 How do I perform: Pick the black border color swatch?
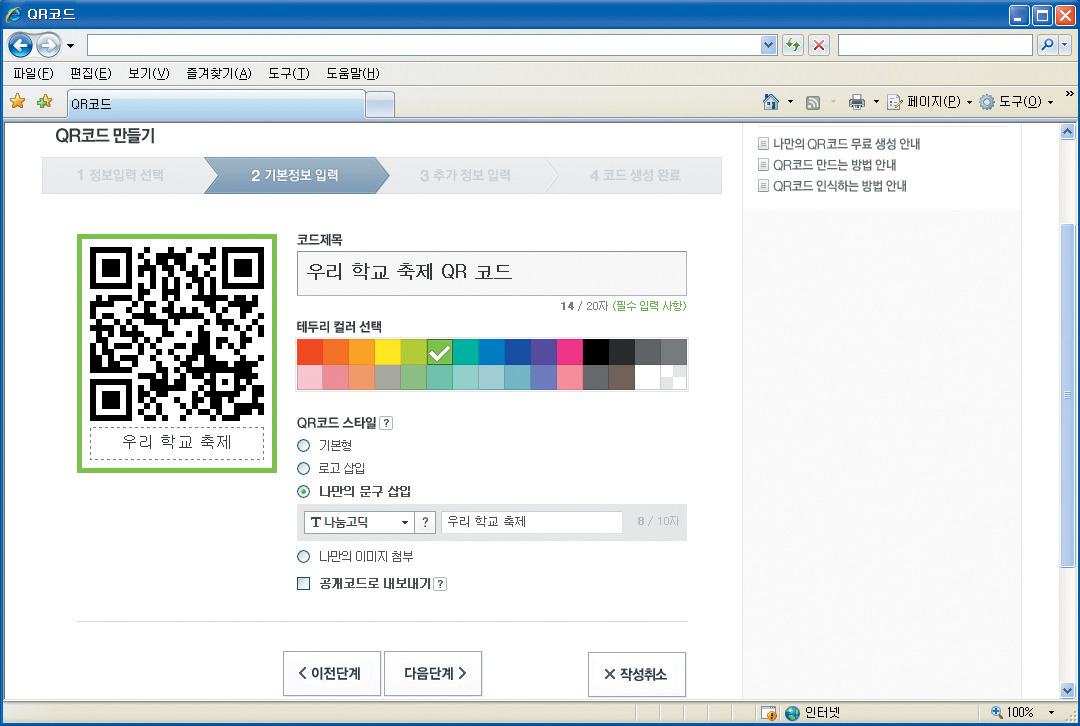tap(596, 352)
